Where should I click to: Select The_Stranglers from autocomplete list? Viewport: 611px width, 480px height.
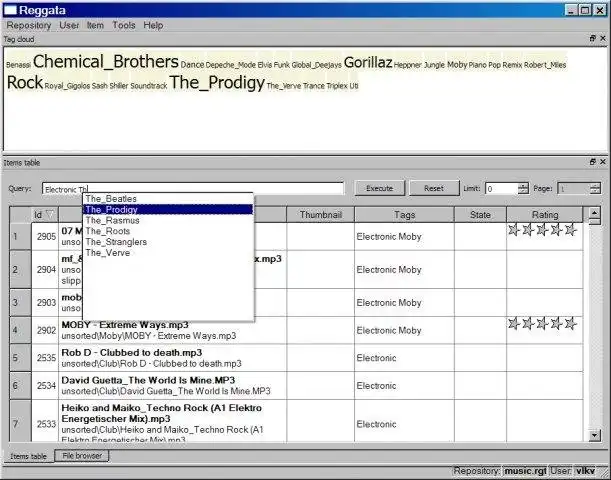[x=168, y=242]
